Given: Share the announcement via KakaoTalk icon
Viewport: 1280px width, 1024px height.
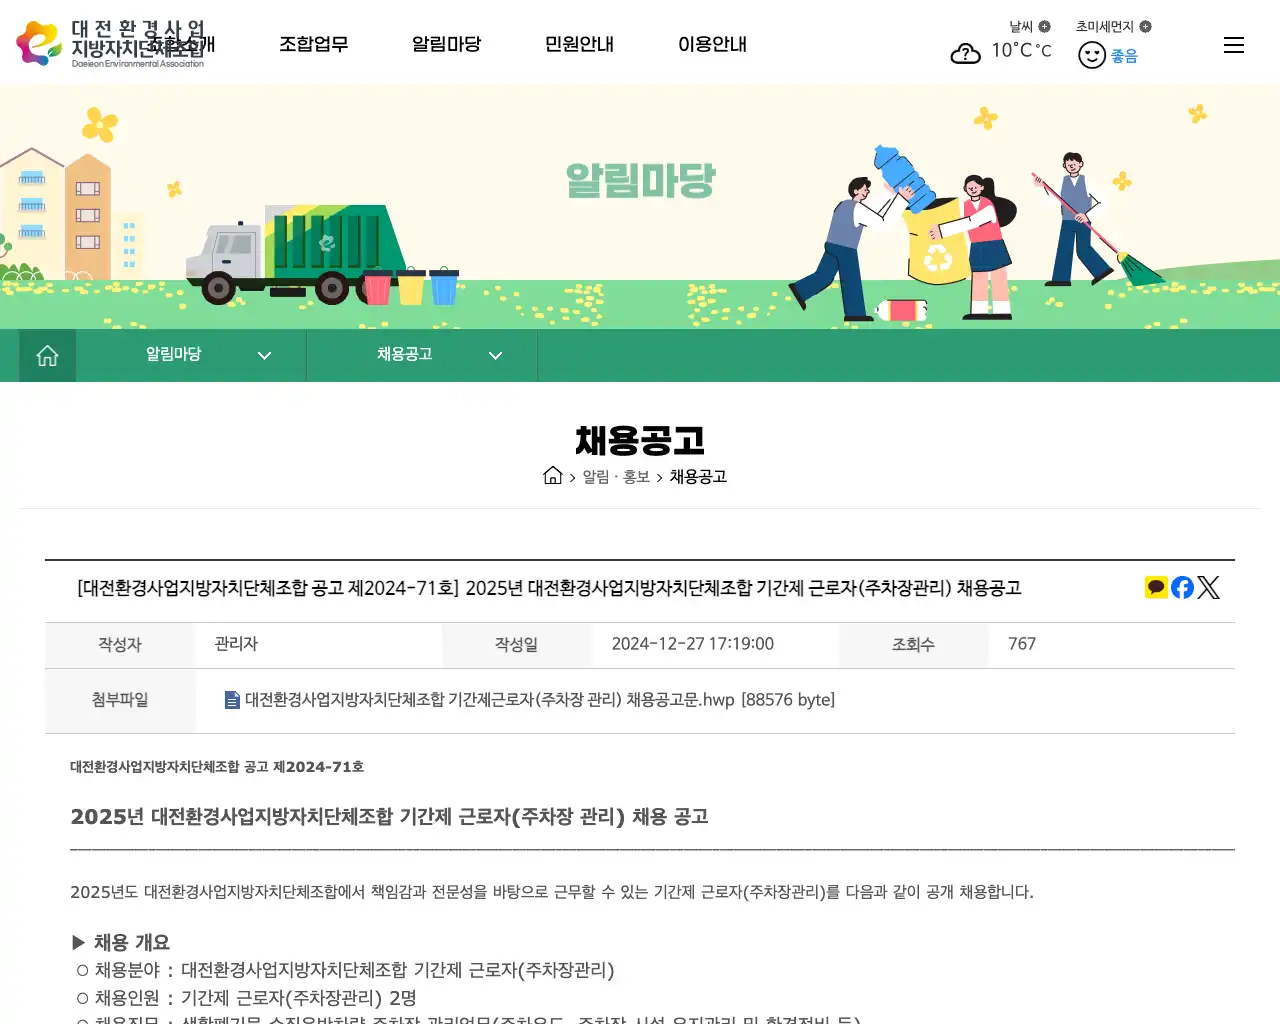Looking at the screenshot, I should click(1155, 587).
